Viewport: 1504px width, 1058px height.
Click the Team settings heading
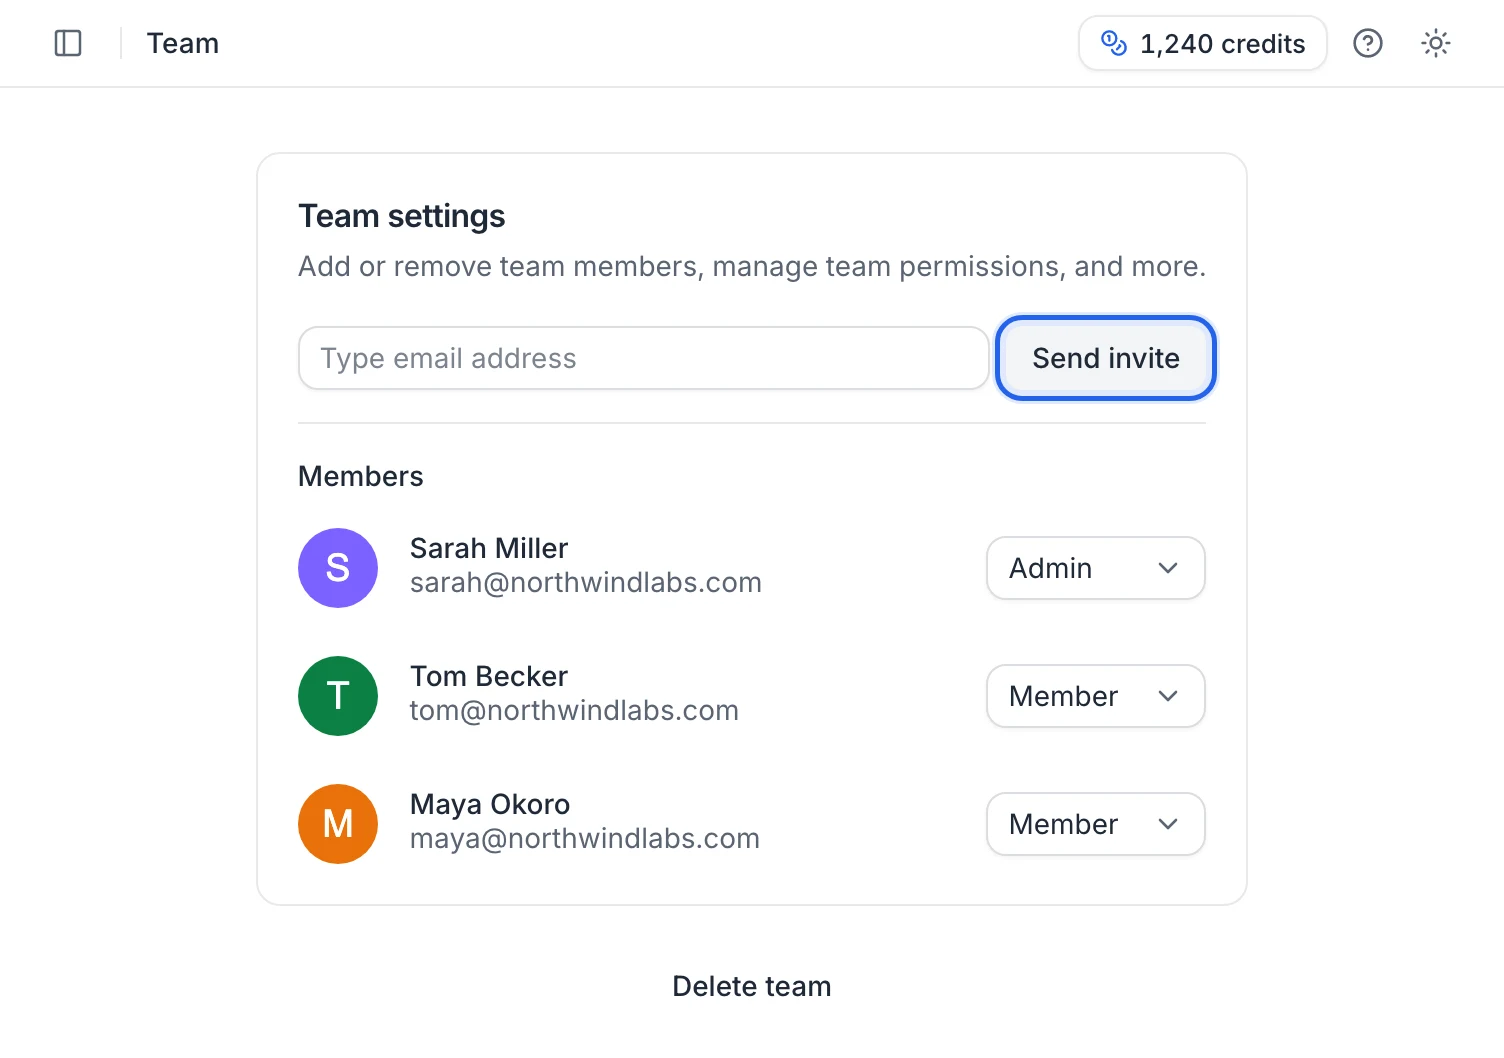coord(402,216)
